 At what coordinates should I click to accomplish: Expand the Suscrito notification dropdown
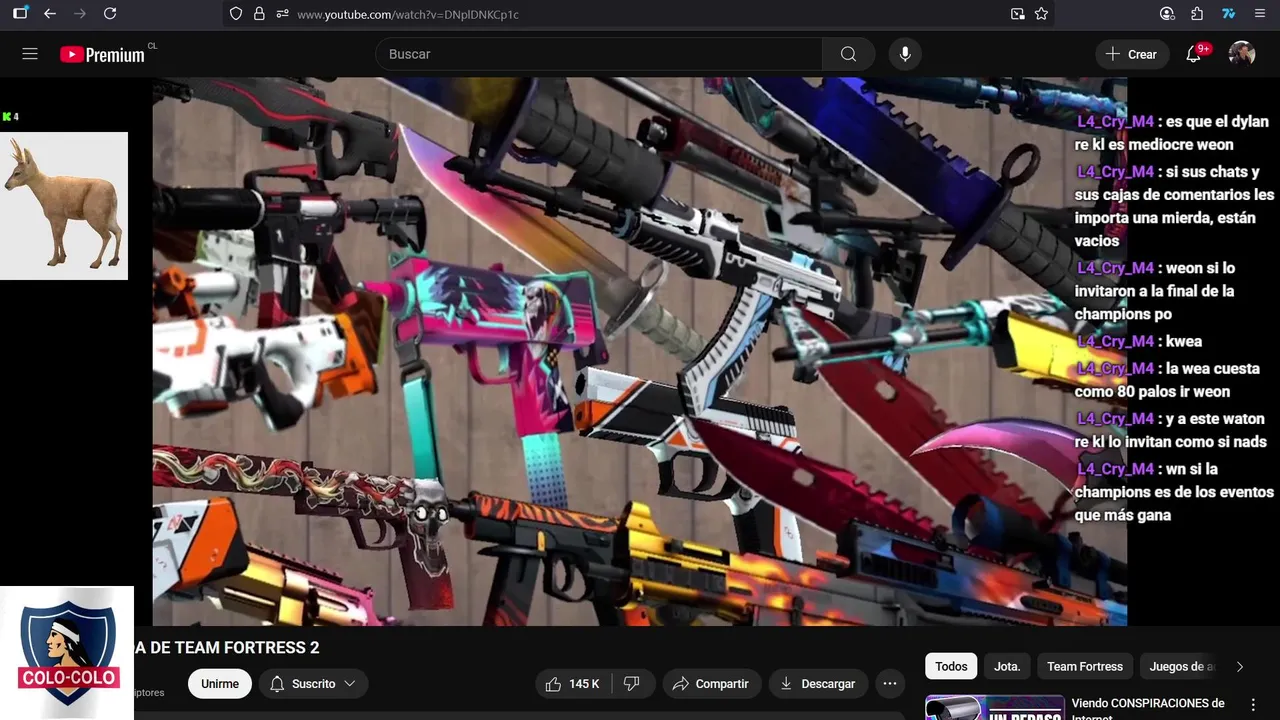click(x=314, y=684)
